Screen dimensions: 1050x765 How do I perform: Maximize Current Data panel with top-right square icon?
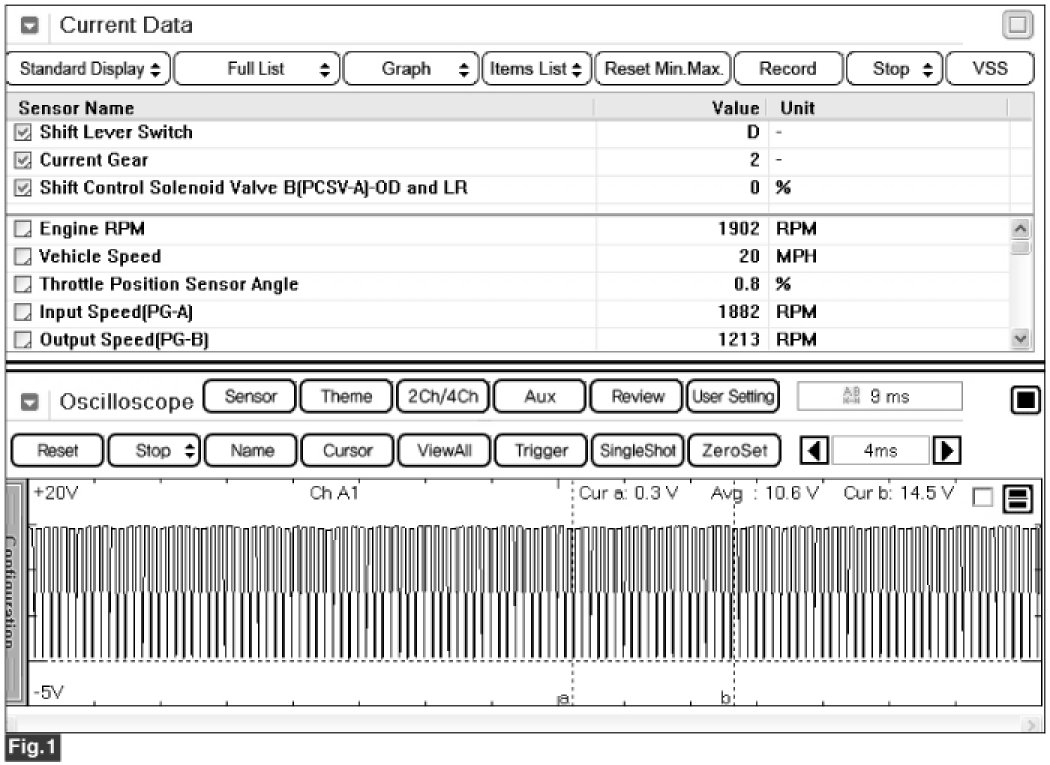click(x=1017, y=26)
